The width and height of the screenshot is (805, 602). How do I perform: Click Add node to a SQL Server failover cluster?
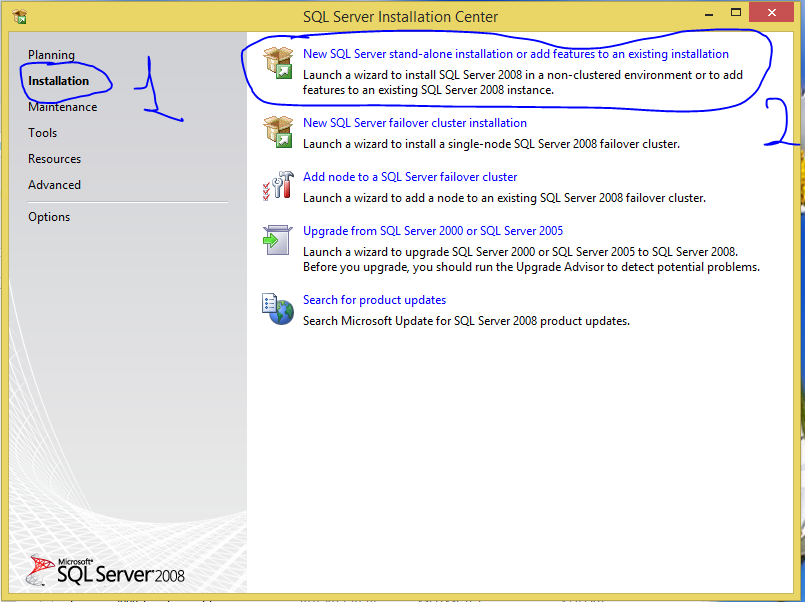(x=410, y=177)
